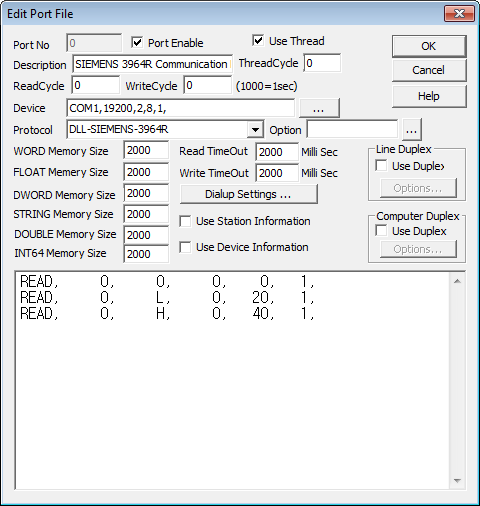The image size is (480, 506).
Task: Click the browse button next to Option field
Action: tap(412, 130)
